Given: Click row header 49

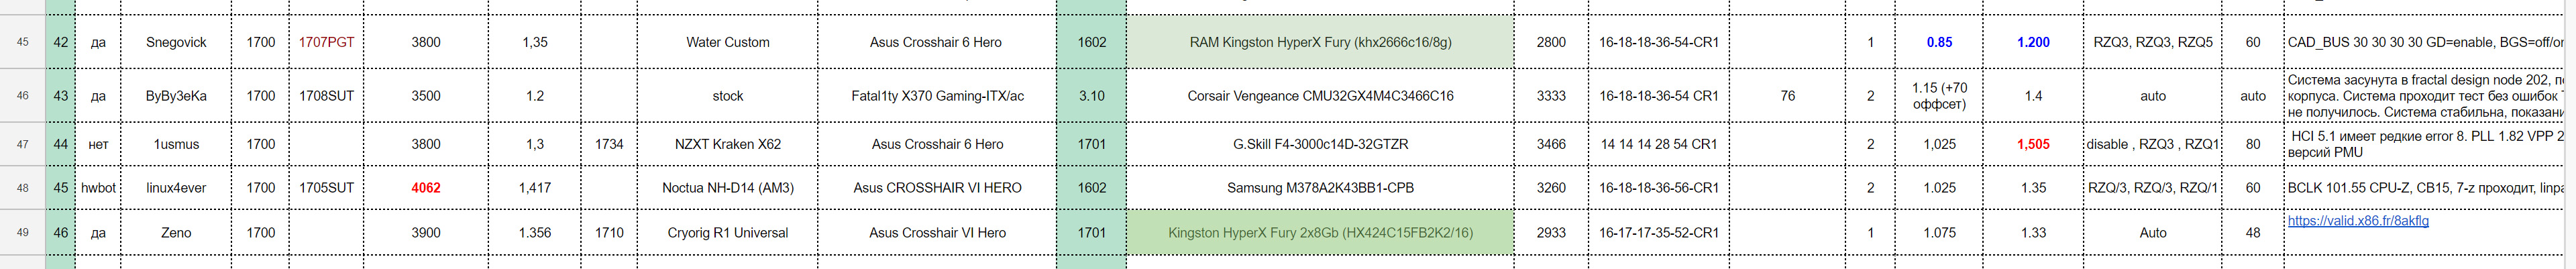Looking at the screenshot, I should pos(23,232).
